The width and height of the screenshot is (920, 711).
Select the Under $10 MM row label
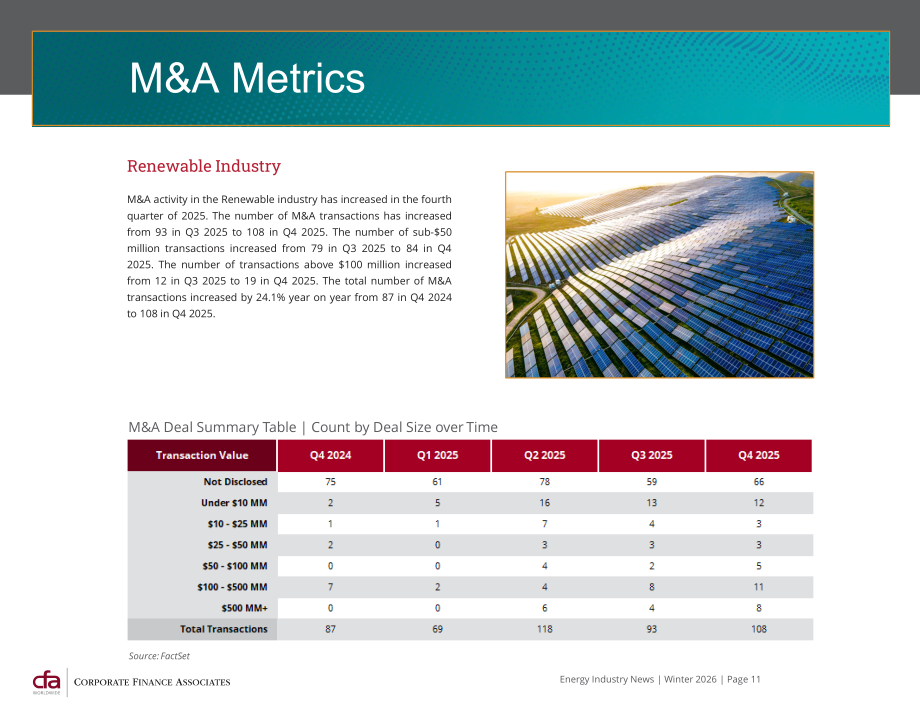[234, 503]
